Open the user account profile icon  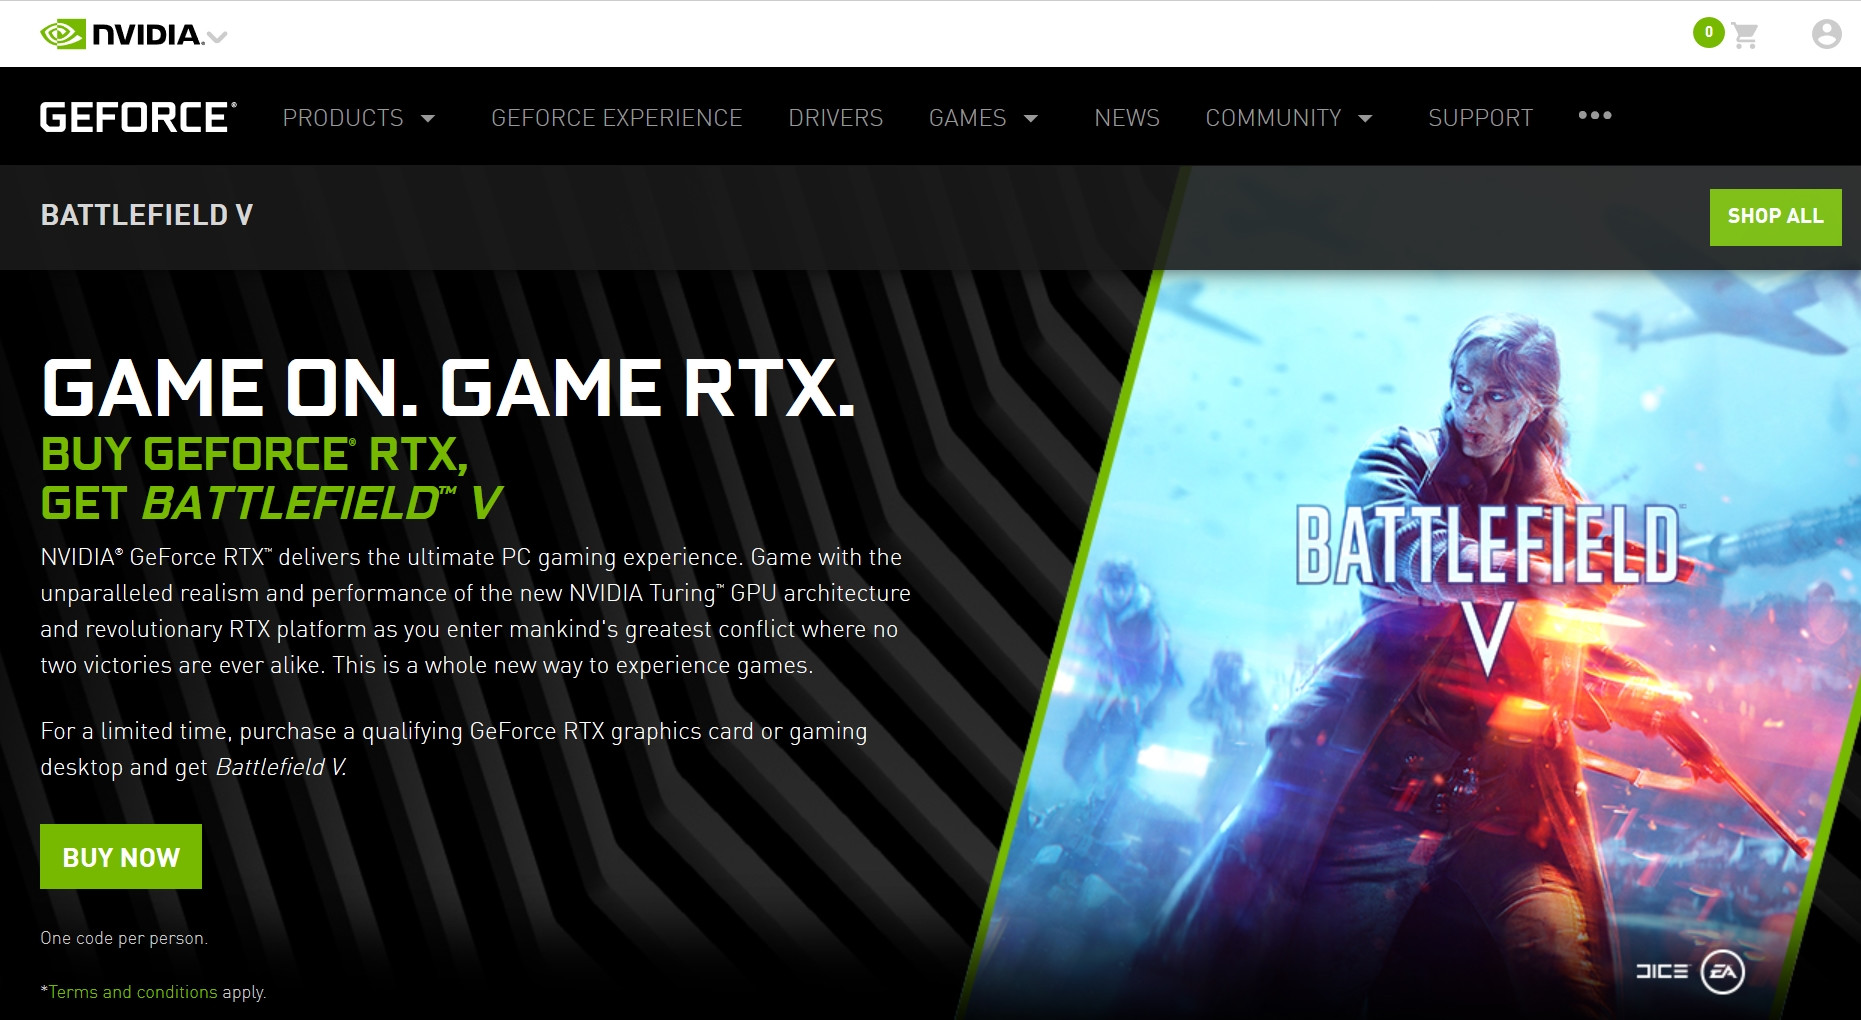[1826, 35]
